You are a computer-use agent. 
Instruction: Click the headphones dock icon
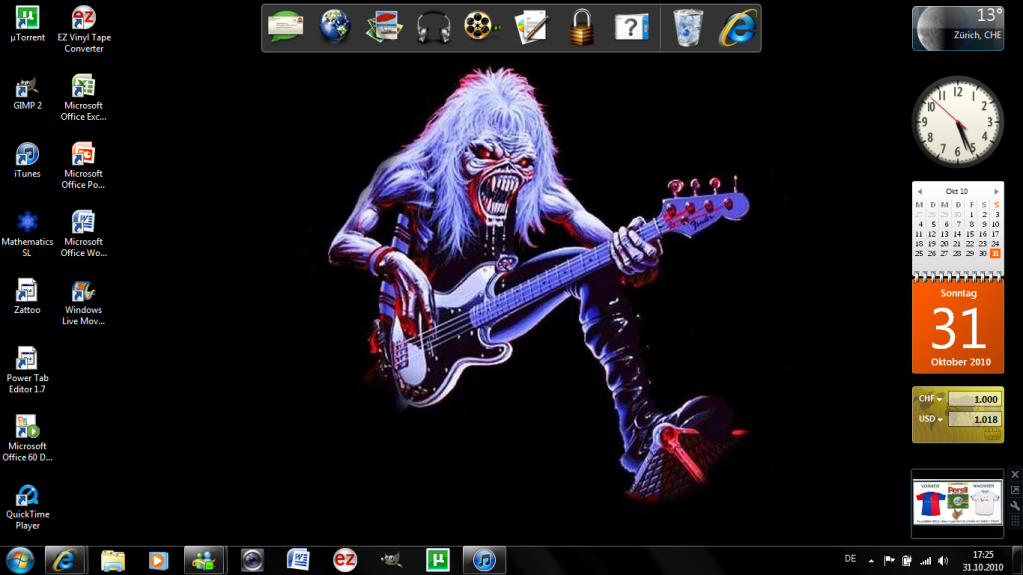click(433, 27)
